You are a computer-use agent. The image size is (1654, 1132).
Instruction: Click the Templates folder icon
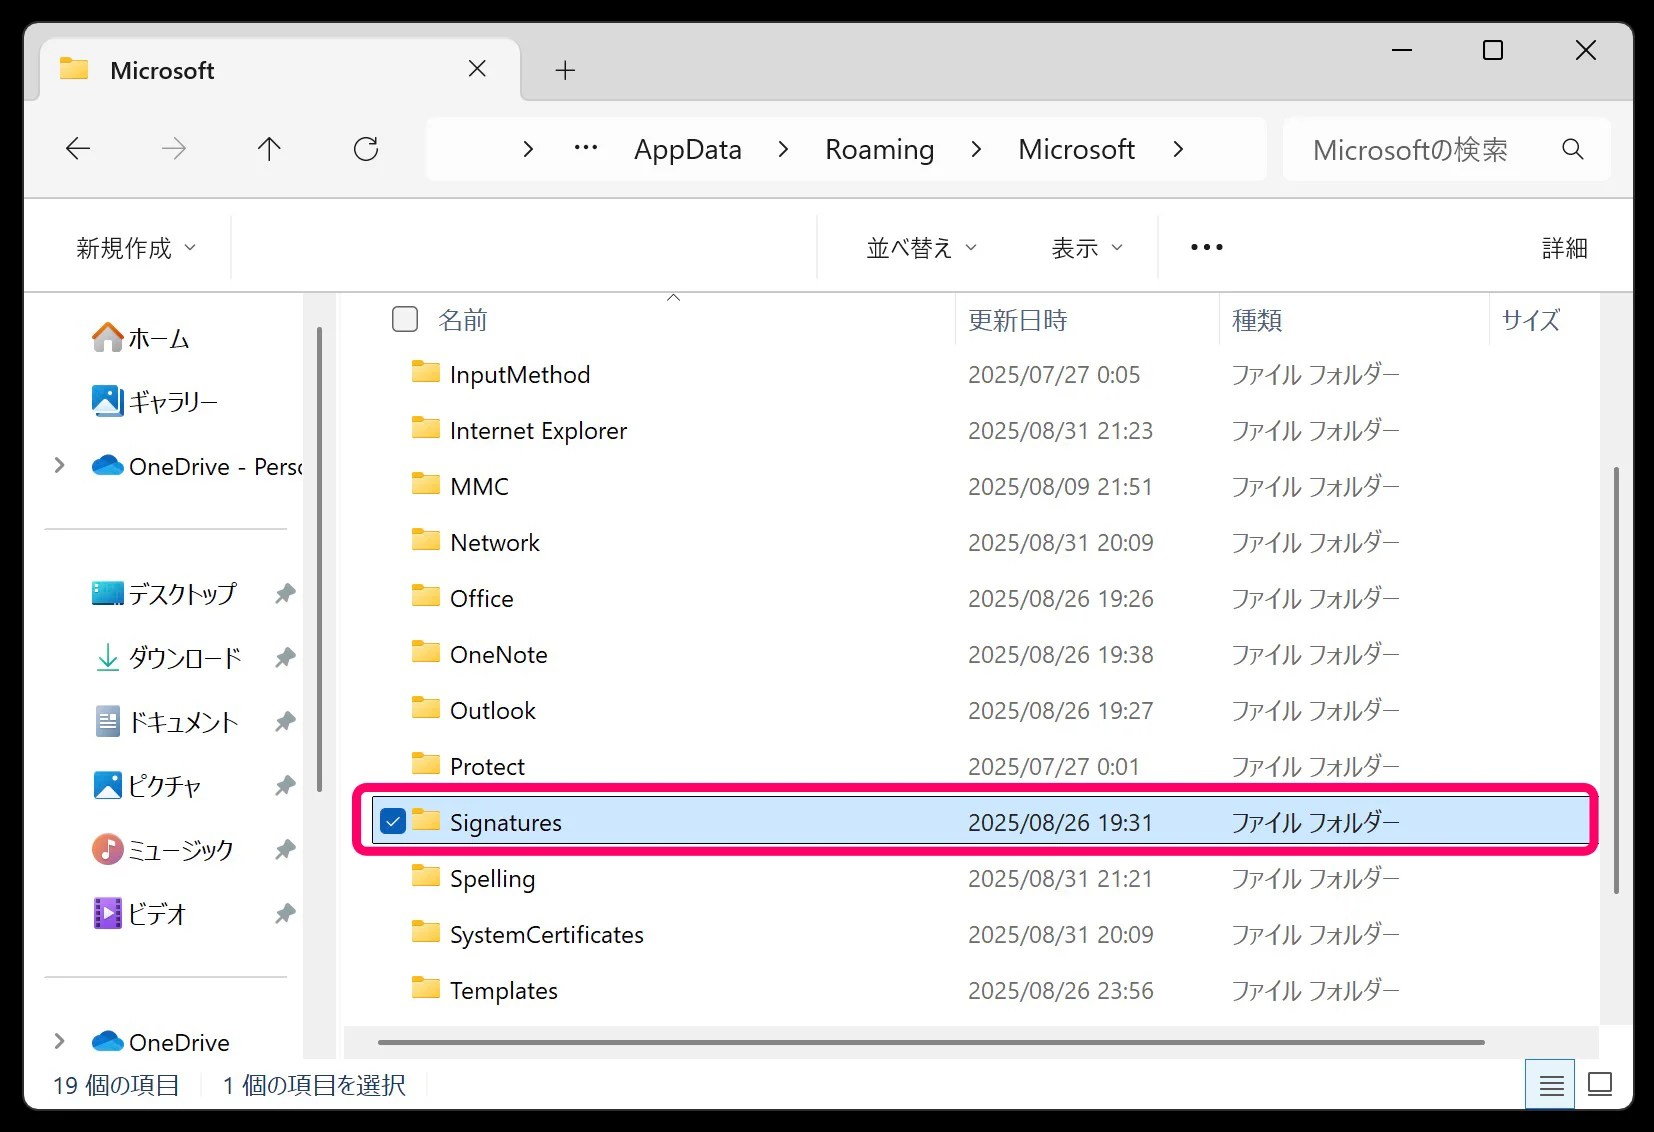[x=426, y=989]
